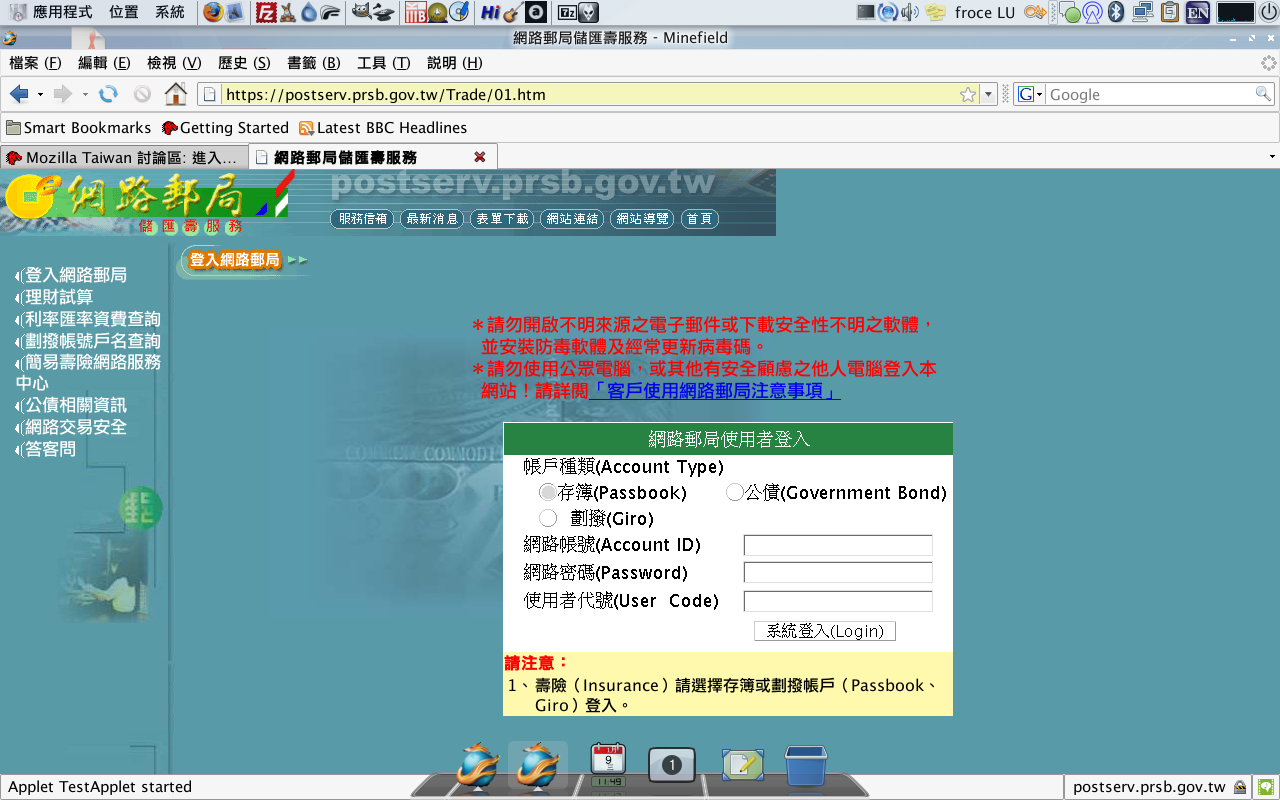Select the 公債 (Government Bond) radio button
Viewport: 1280px width, 800px height.
[x=735, y=492]
